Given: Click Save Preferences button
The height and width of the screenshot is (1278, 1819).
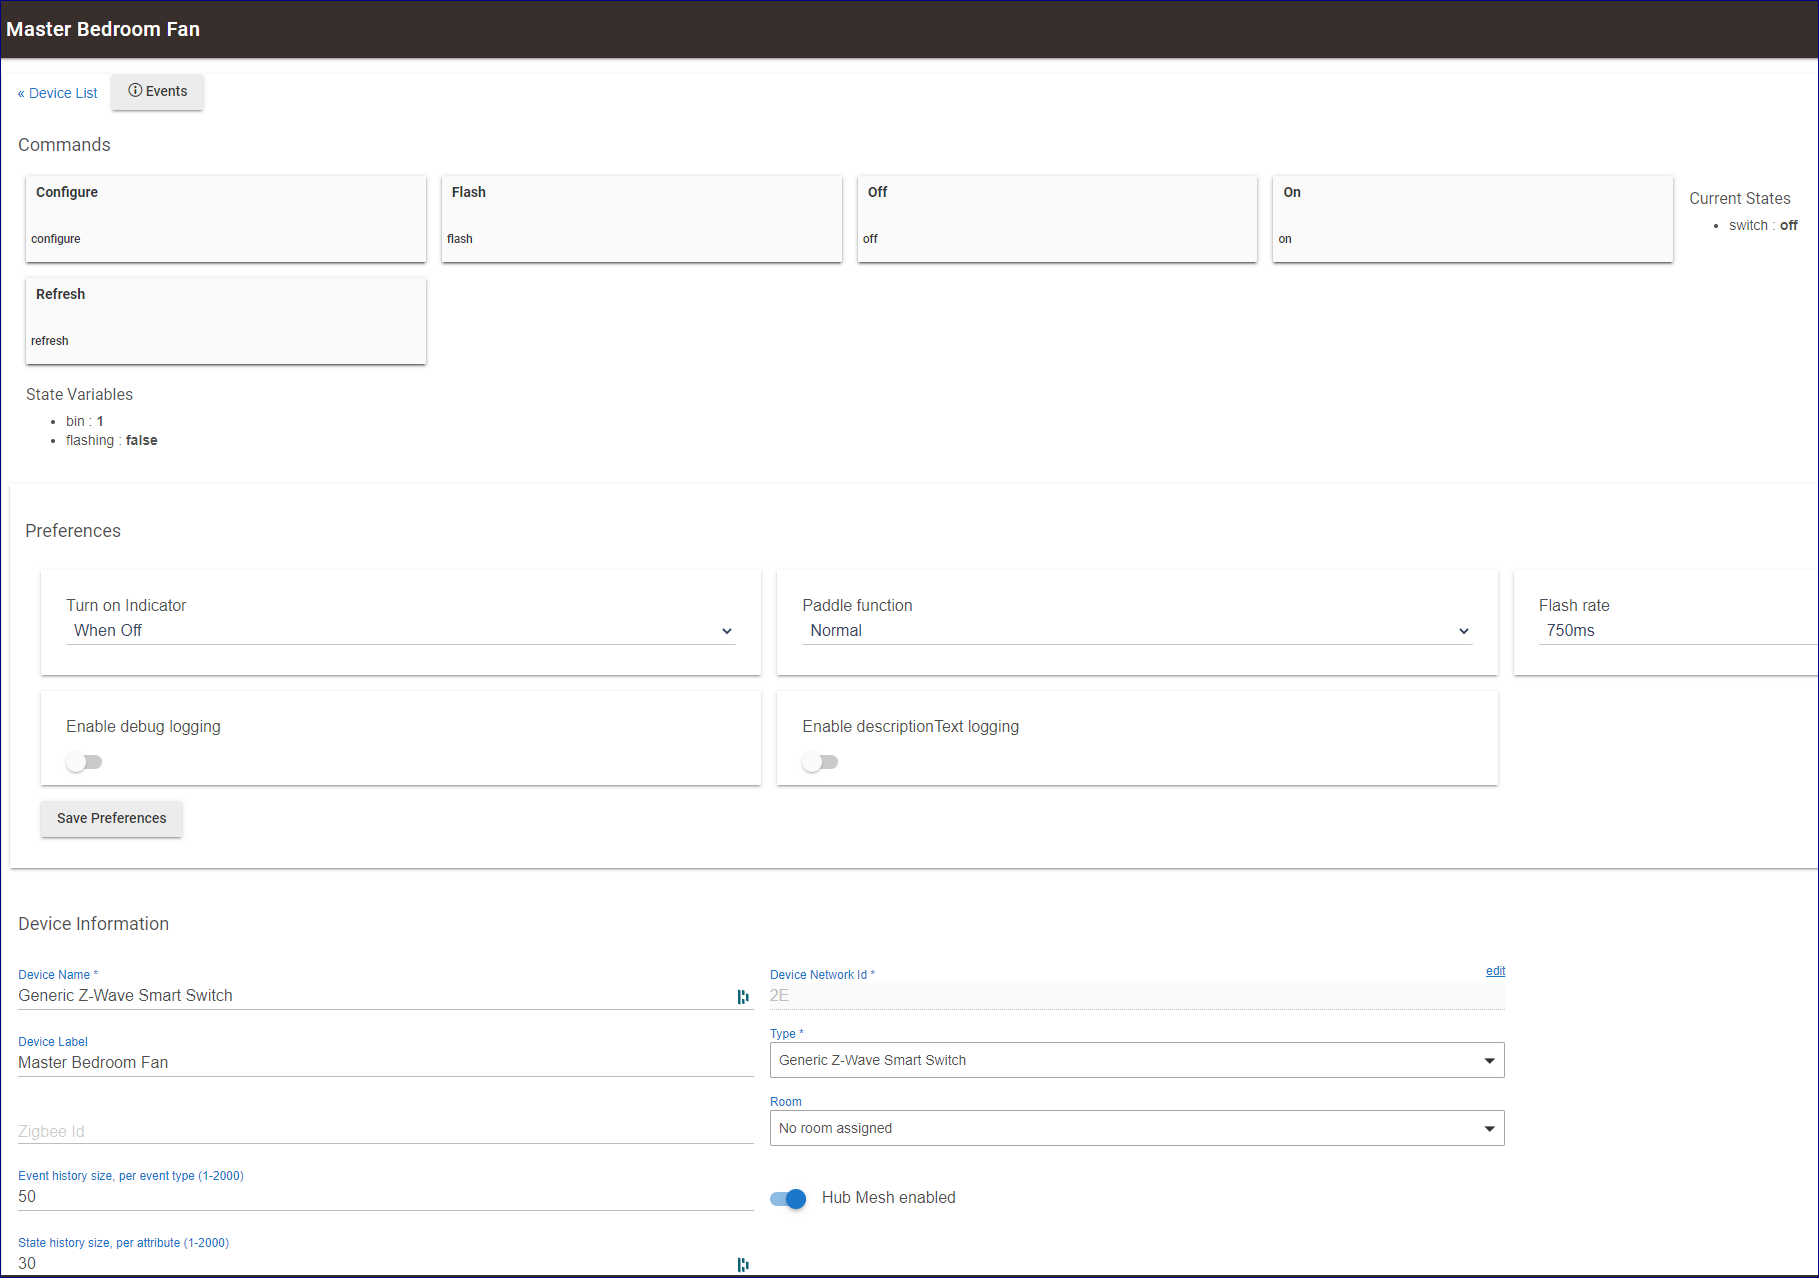Looking at the screenshot, I should coord(112,818).
